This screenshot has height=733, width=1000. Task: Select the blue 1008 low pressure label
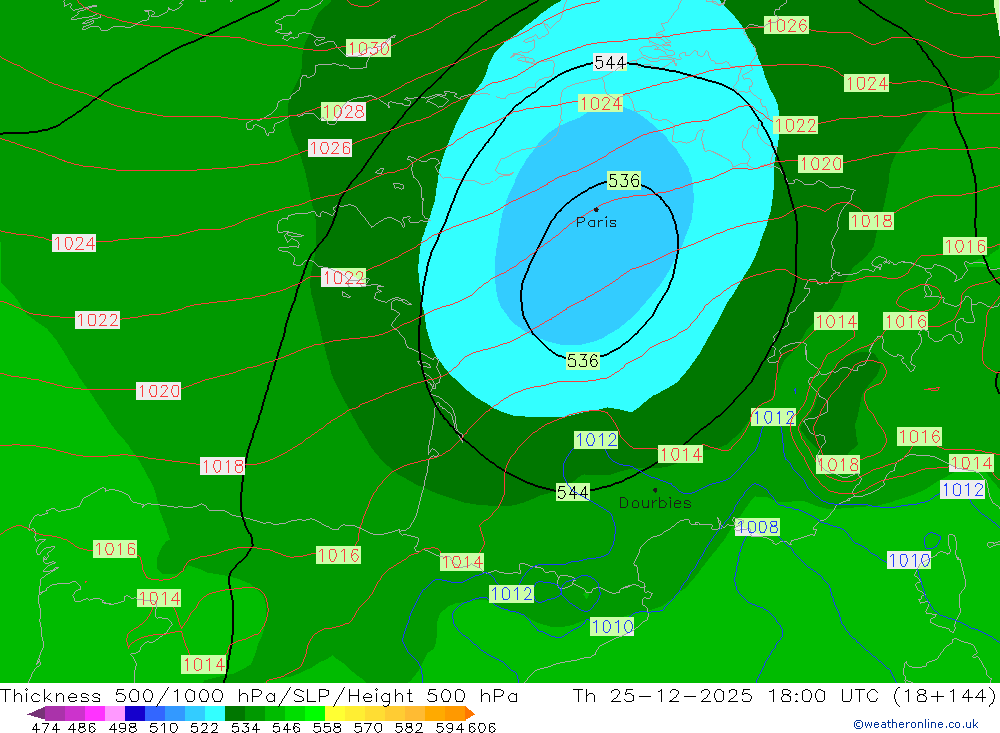coord(757,527)
